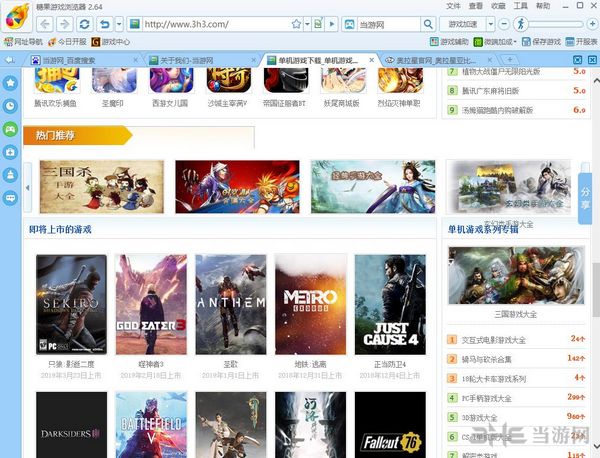Decrease speed with the minus button
Image resolution: width=600 pixels, height=458 pixels.
coord(504,24)
